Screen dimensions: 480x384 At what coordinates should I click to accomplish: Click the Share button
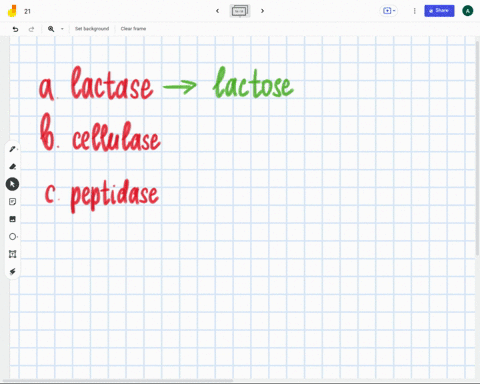(x=439, y=11)
